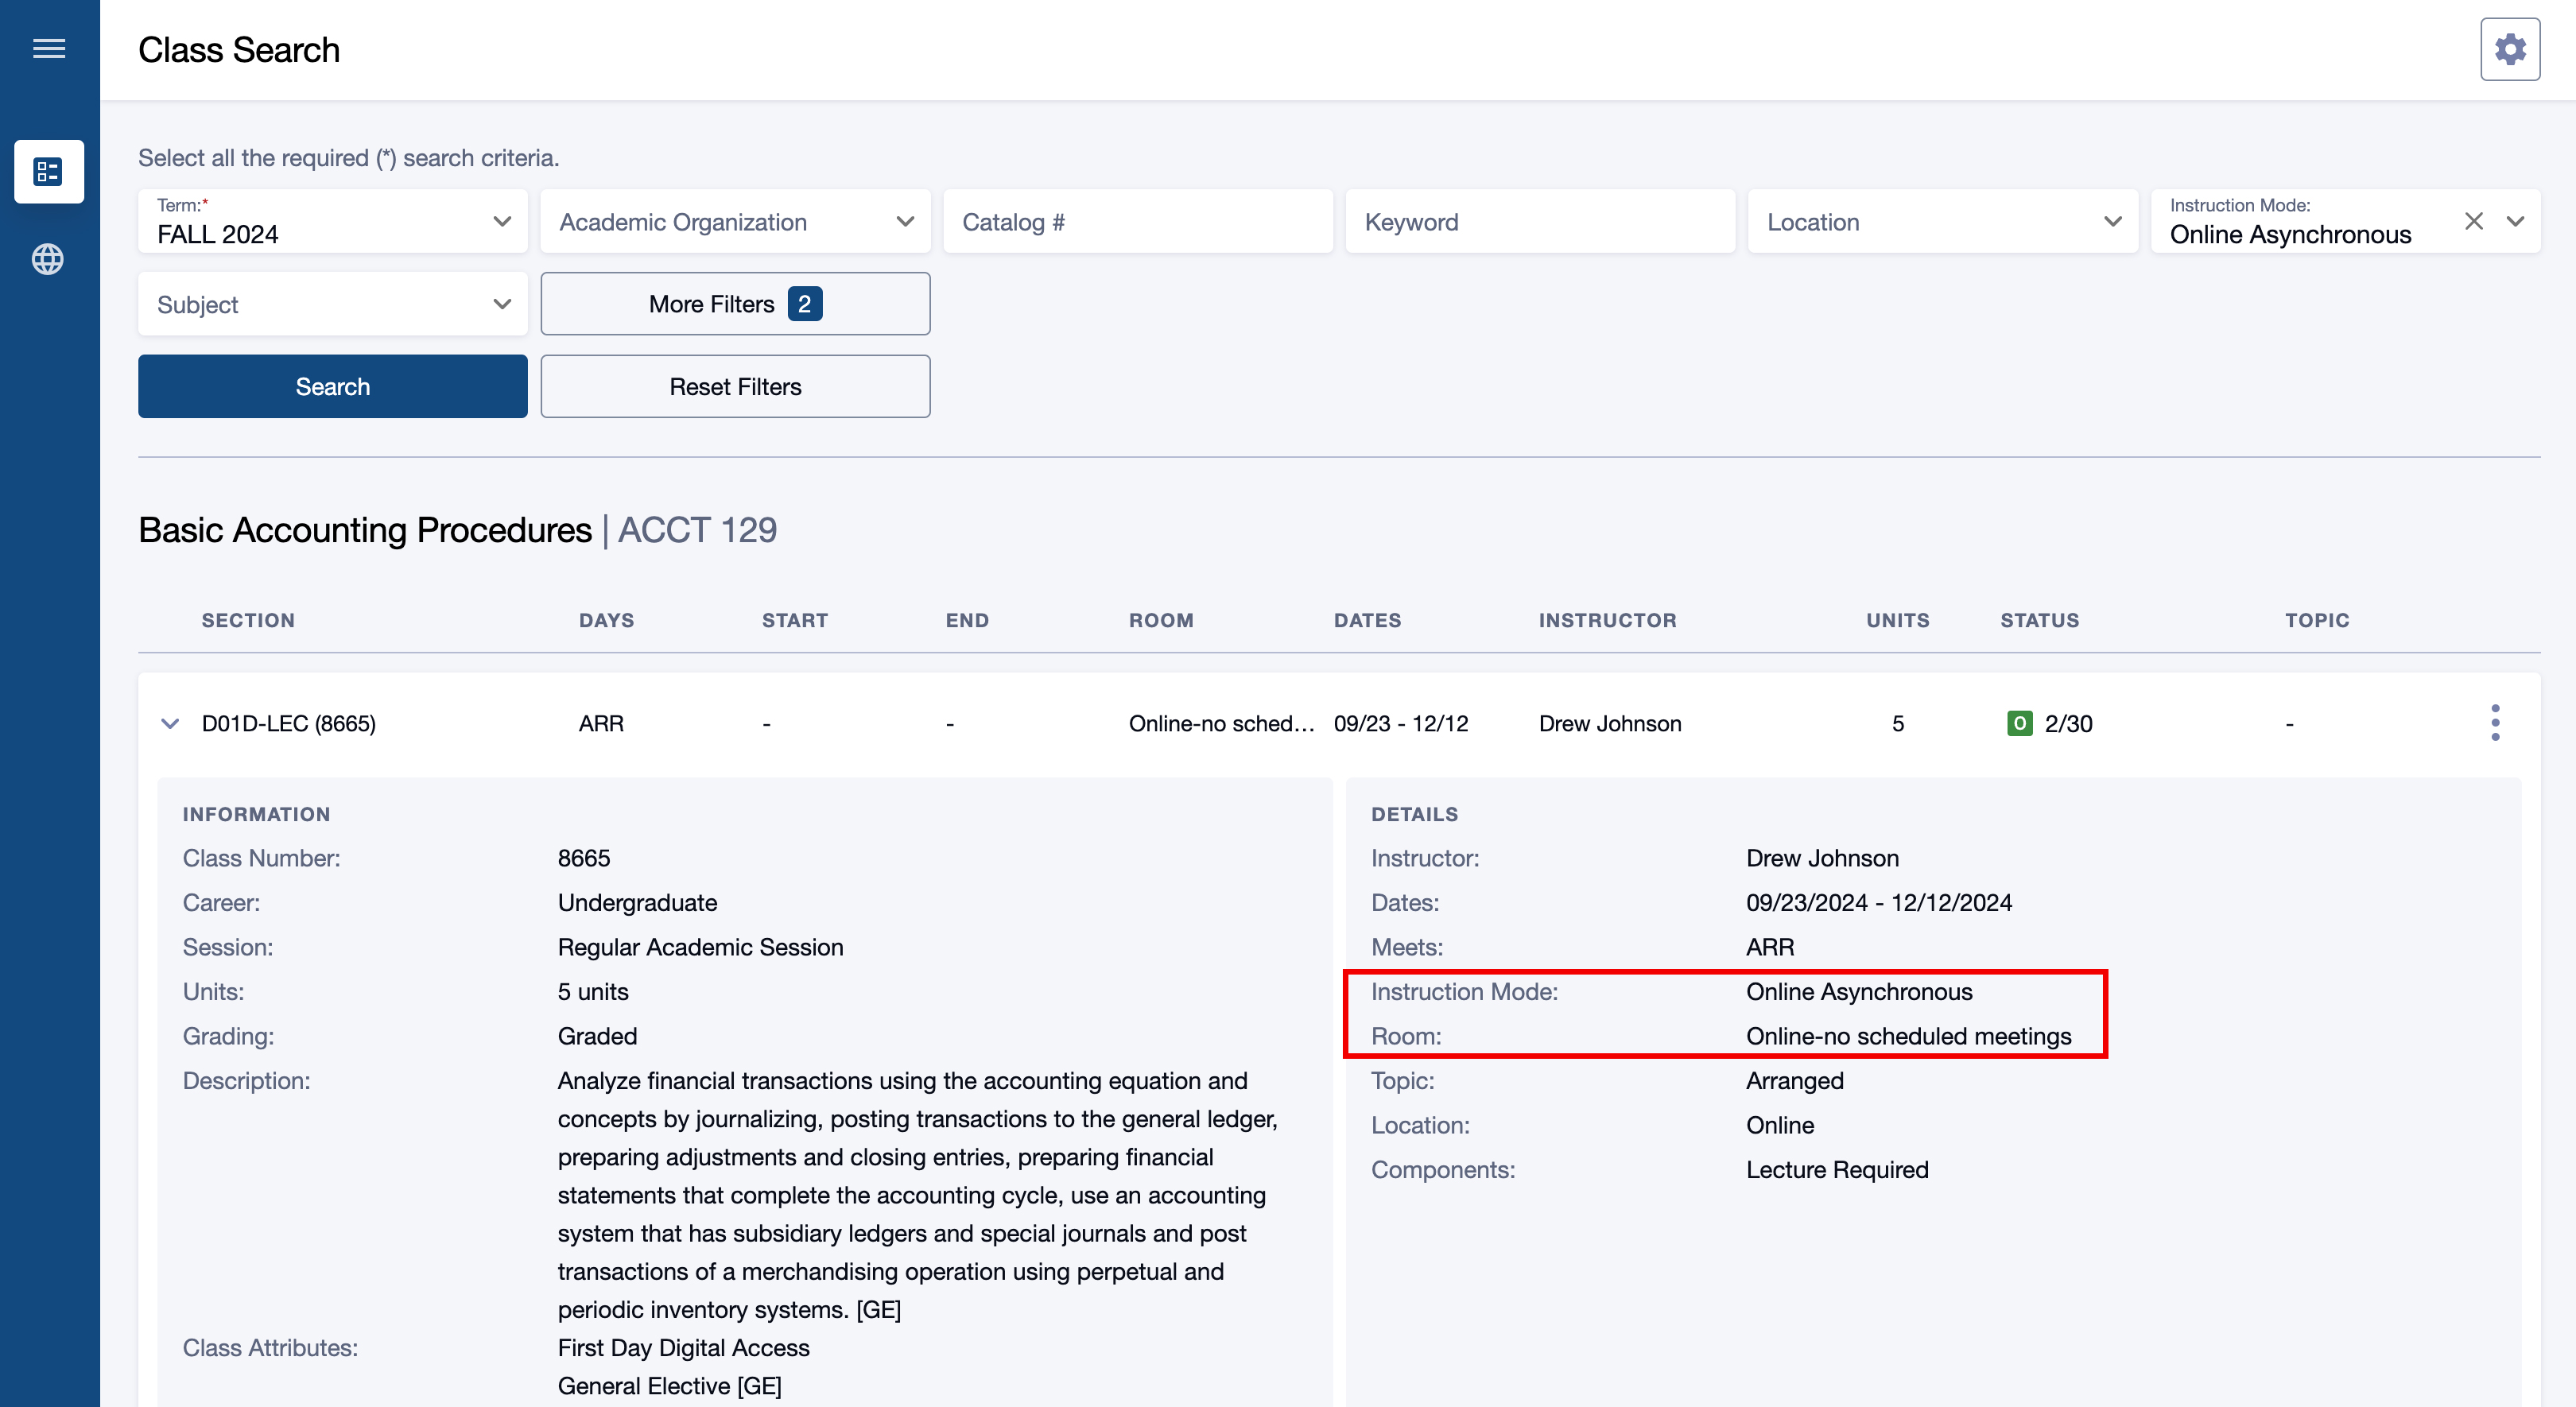This screenshot has width=2576, height=1407.
Task: Click the DAYS column header
Action: [x=606, y=620]
